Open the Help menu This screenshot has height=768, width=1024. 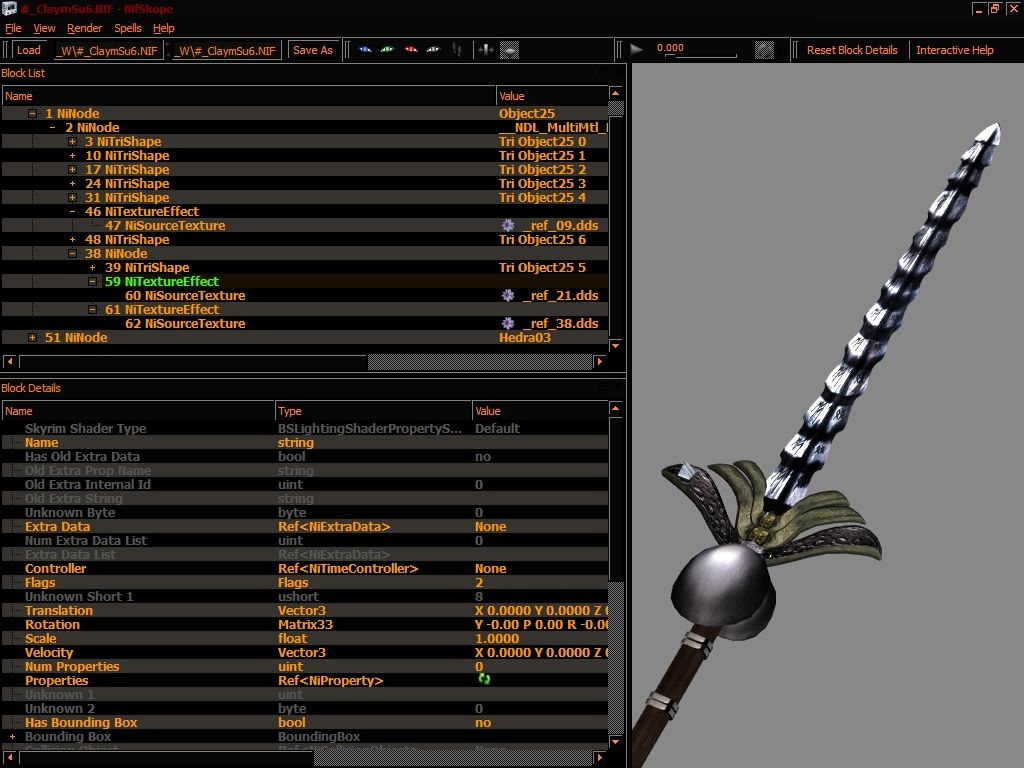(x=163, y=28)
